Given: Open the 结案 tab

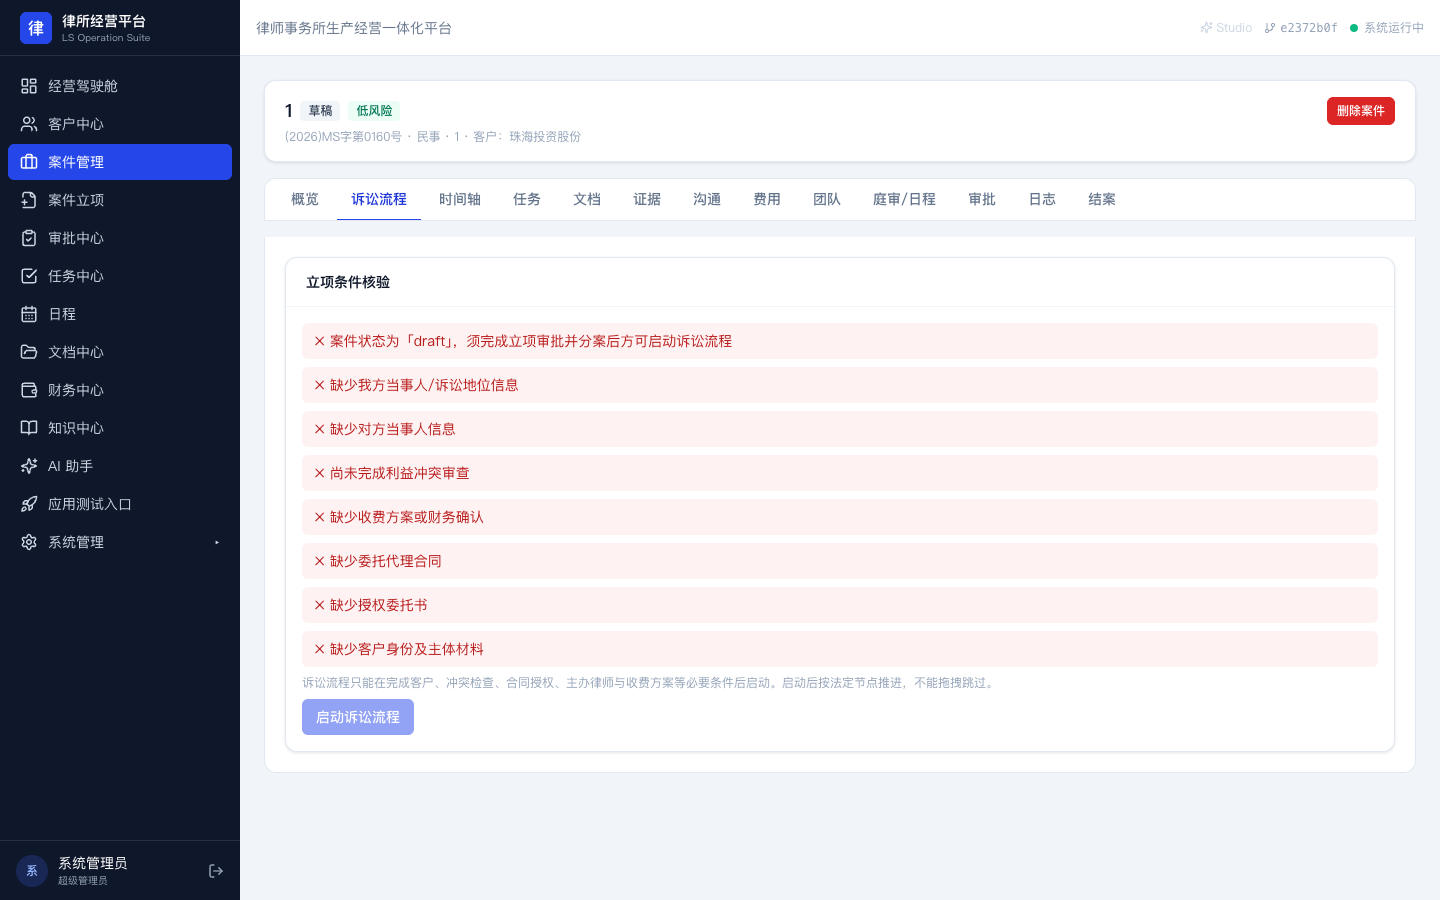Looking at the screenshot, I should (x=1102, y=200).
